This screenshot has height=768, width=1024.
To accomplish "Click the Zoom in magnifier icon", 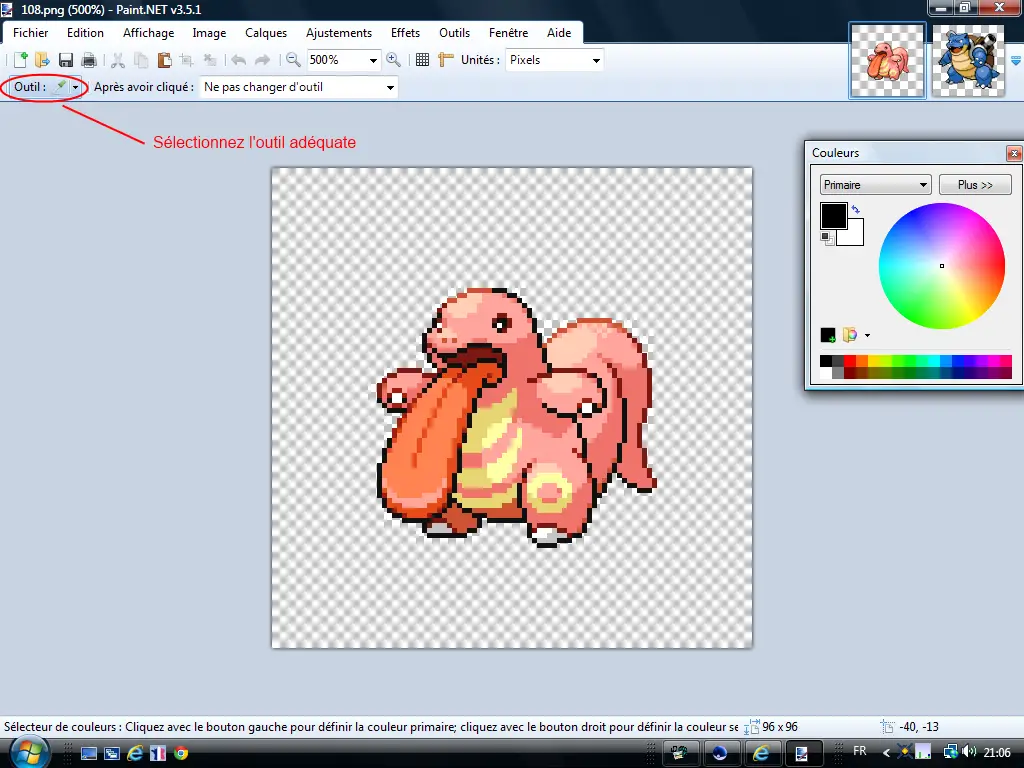I will coord(393,60).
